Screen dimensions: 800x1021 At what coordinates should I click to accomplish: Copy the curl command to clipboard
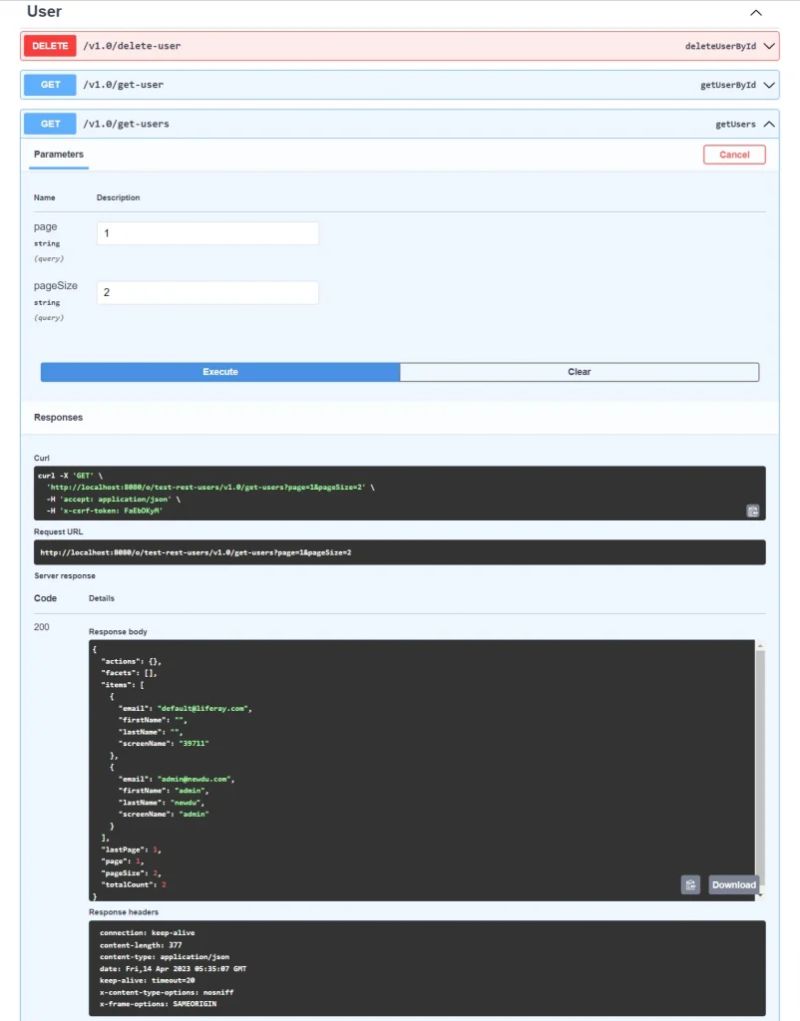pos(751,511)
